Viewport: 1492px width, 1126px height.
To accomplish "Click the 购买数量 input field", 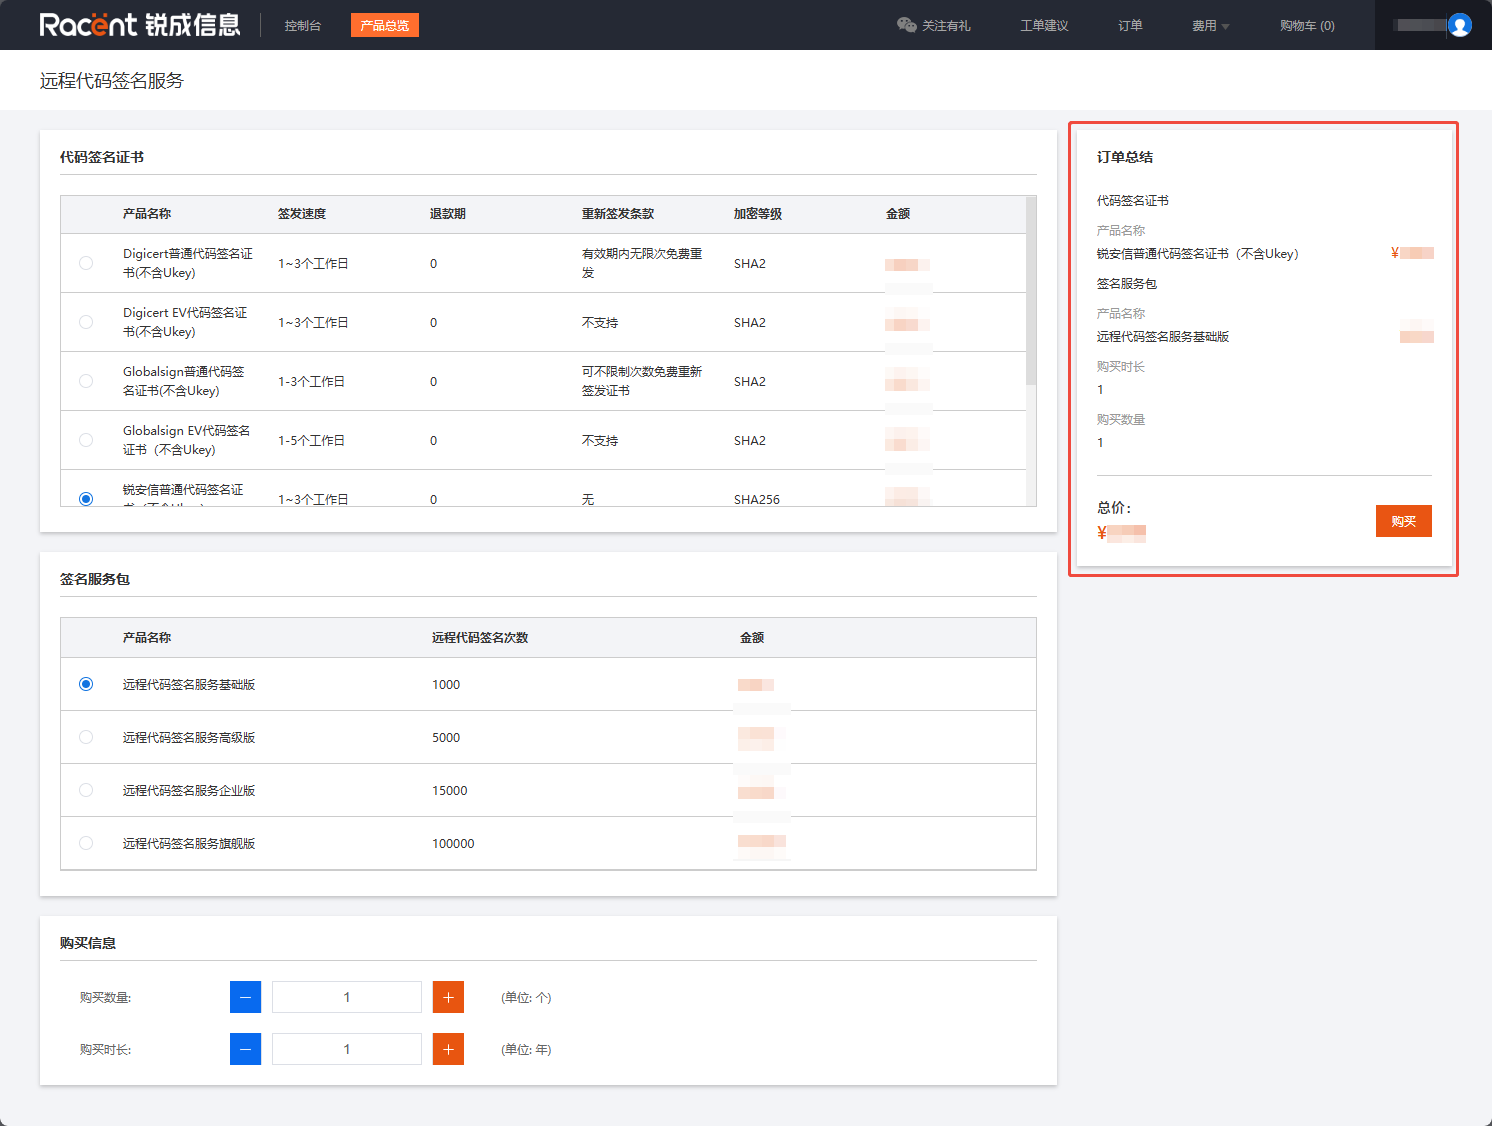I will [x=347, y=997].
